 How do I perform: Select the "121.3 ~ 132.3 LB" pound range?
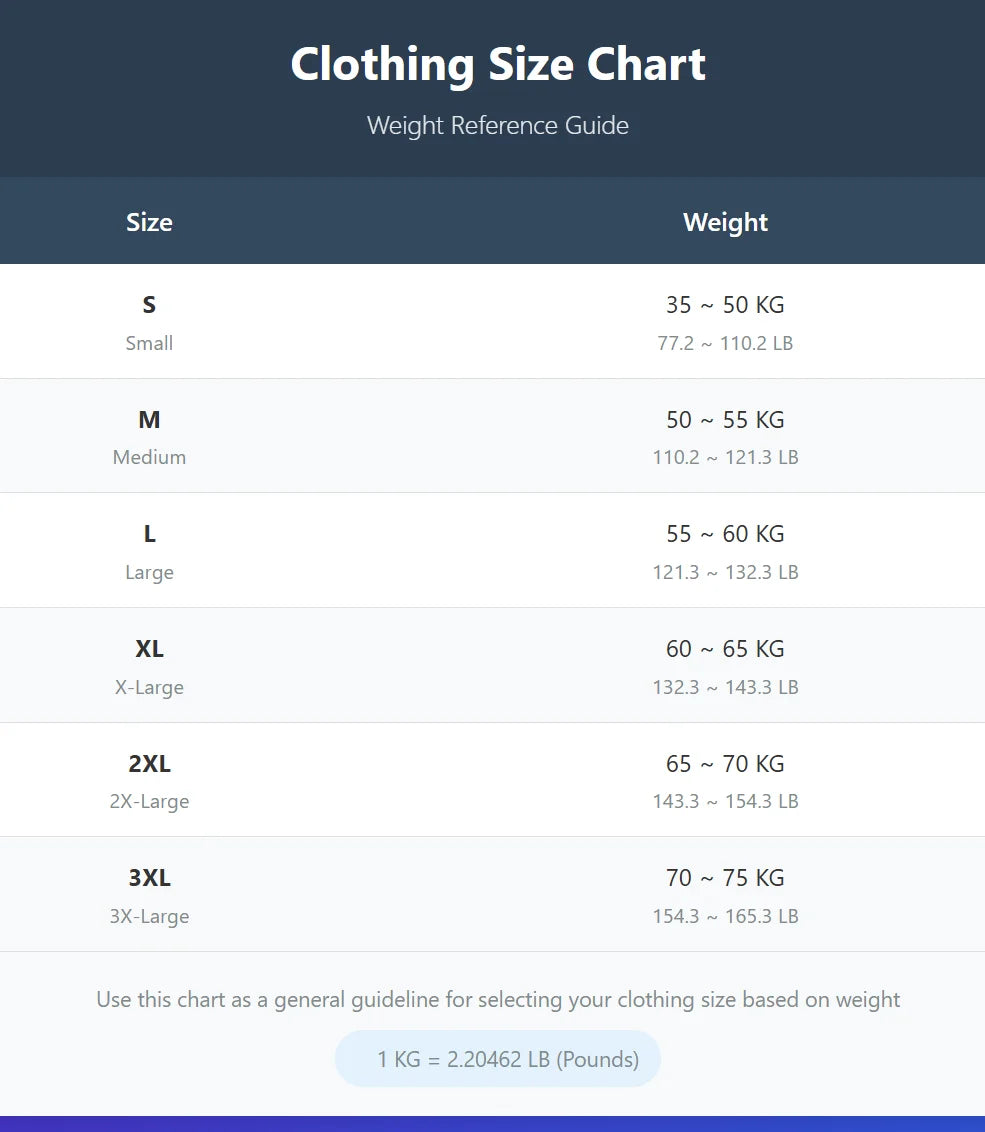tap(725, 572)
